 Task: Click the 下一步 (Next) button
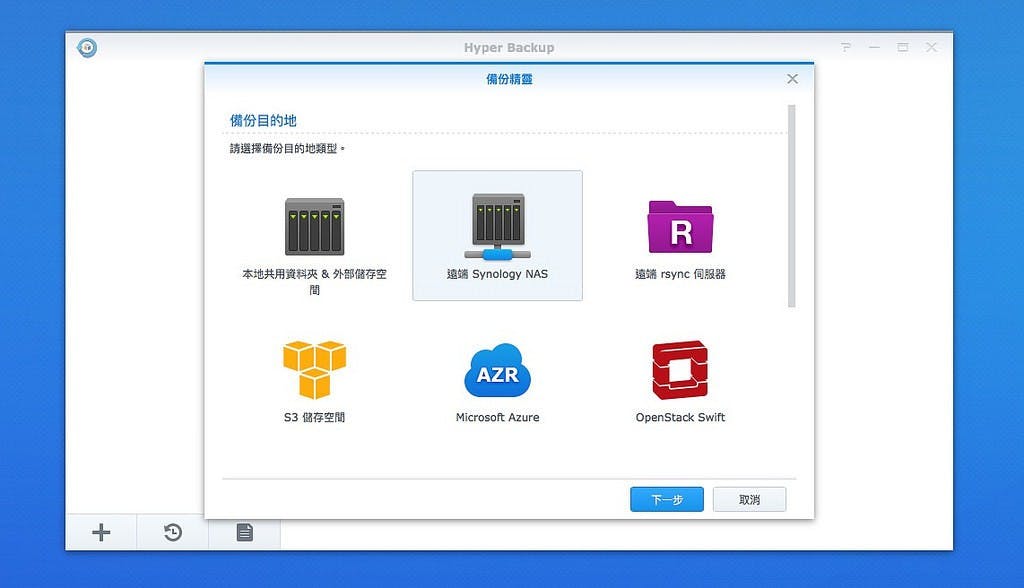[667, 500]
